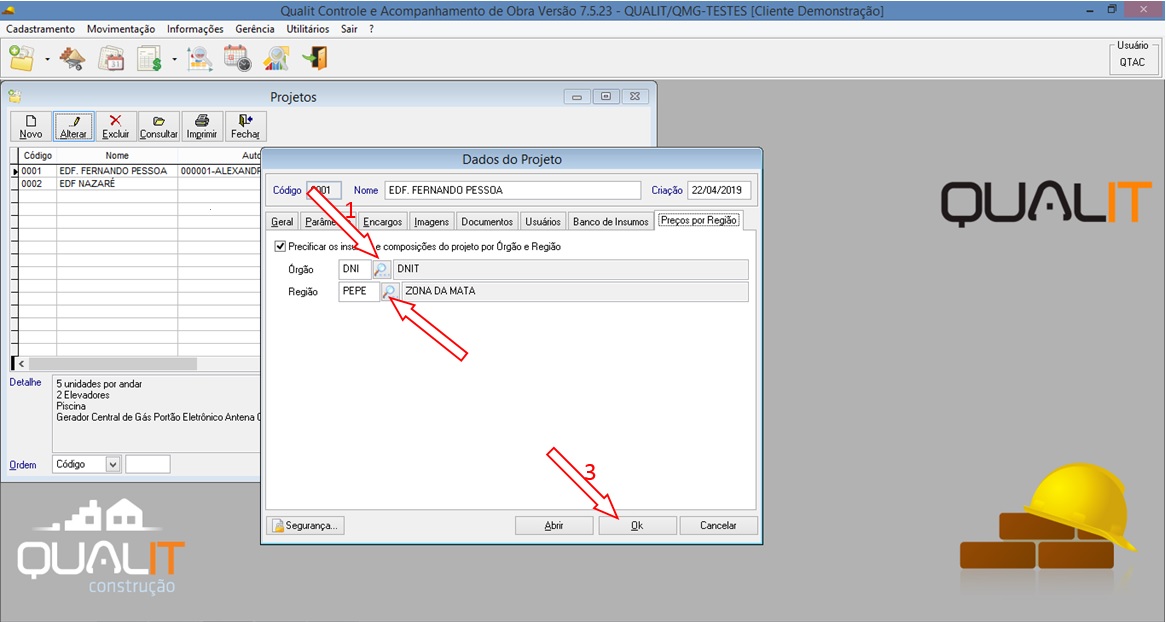The image size is (1166, 622).
Task: Click the exit door toolbar icon
Action: click(x=315, y=58)
